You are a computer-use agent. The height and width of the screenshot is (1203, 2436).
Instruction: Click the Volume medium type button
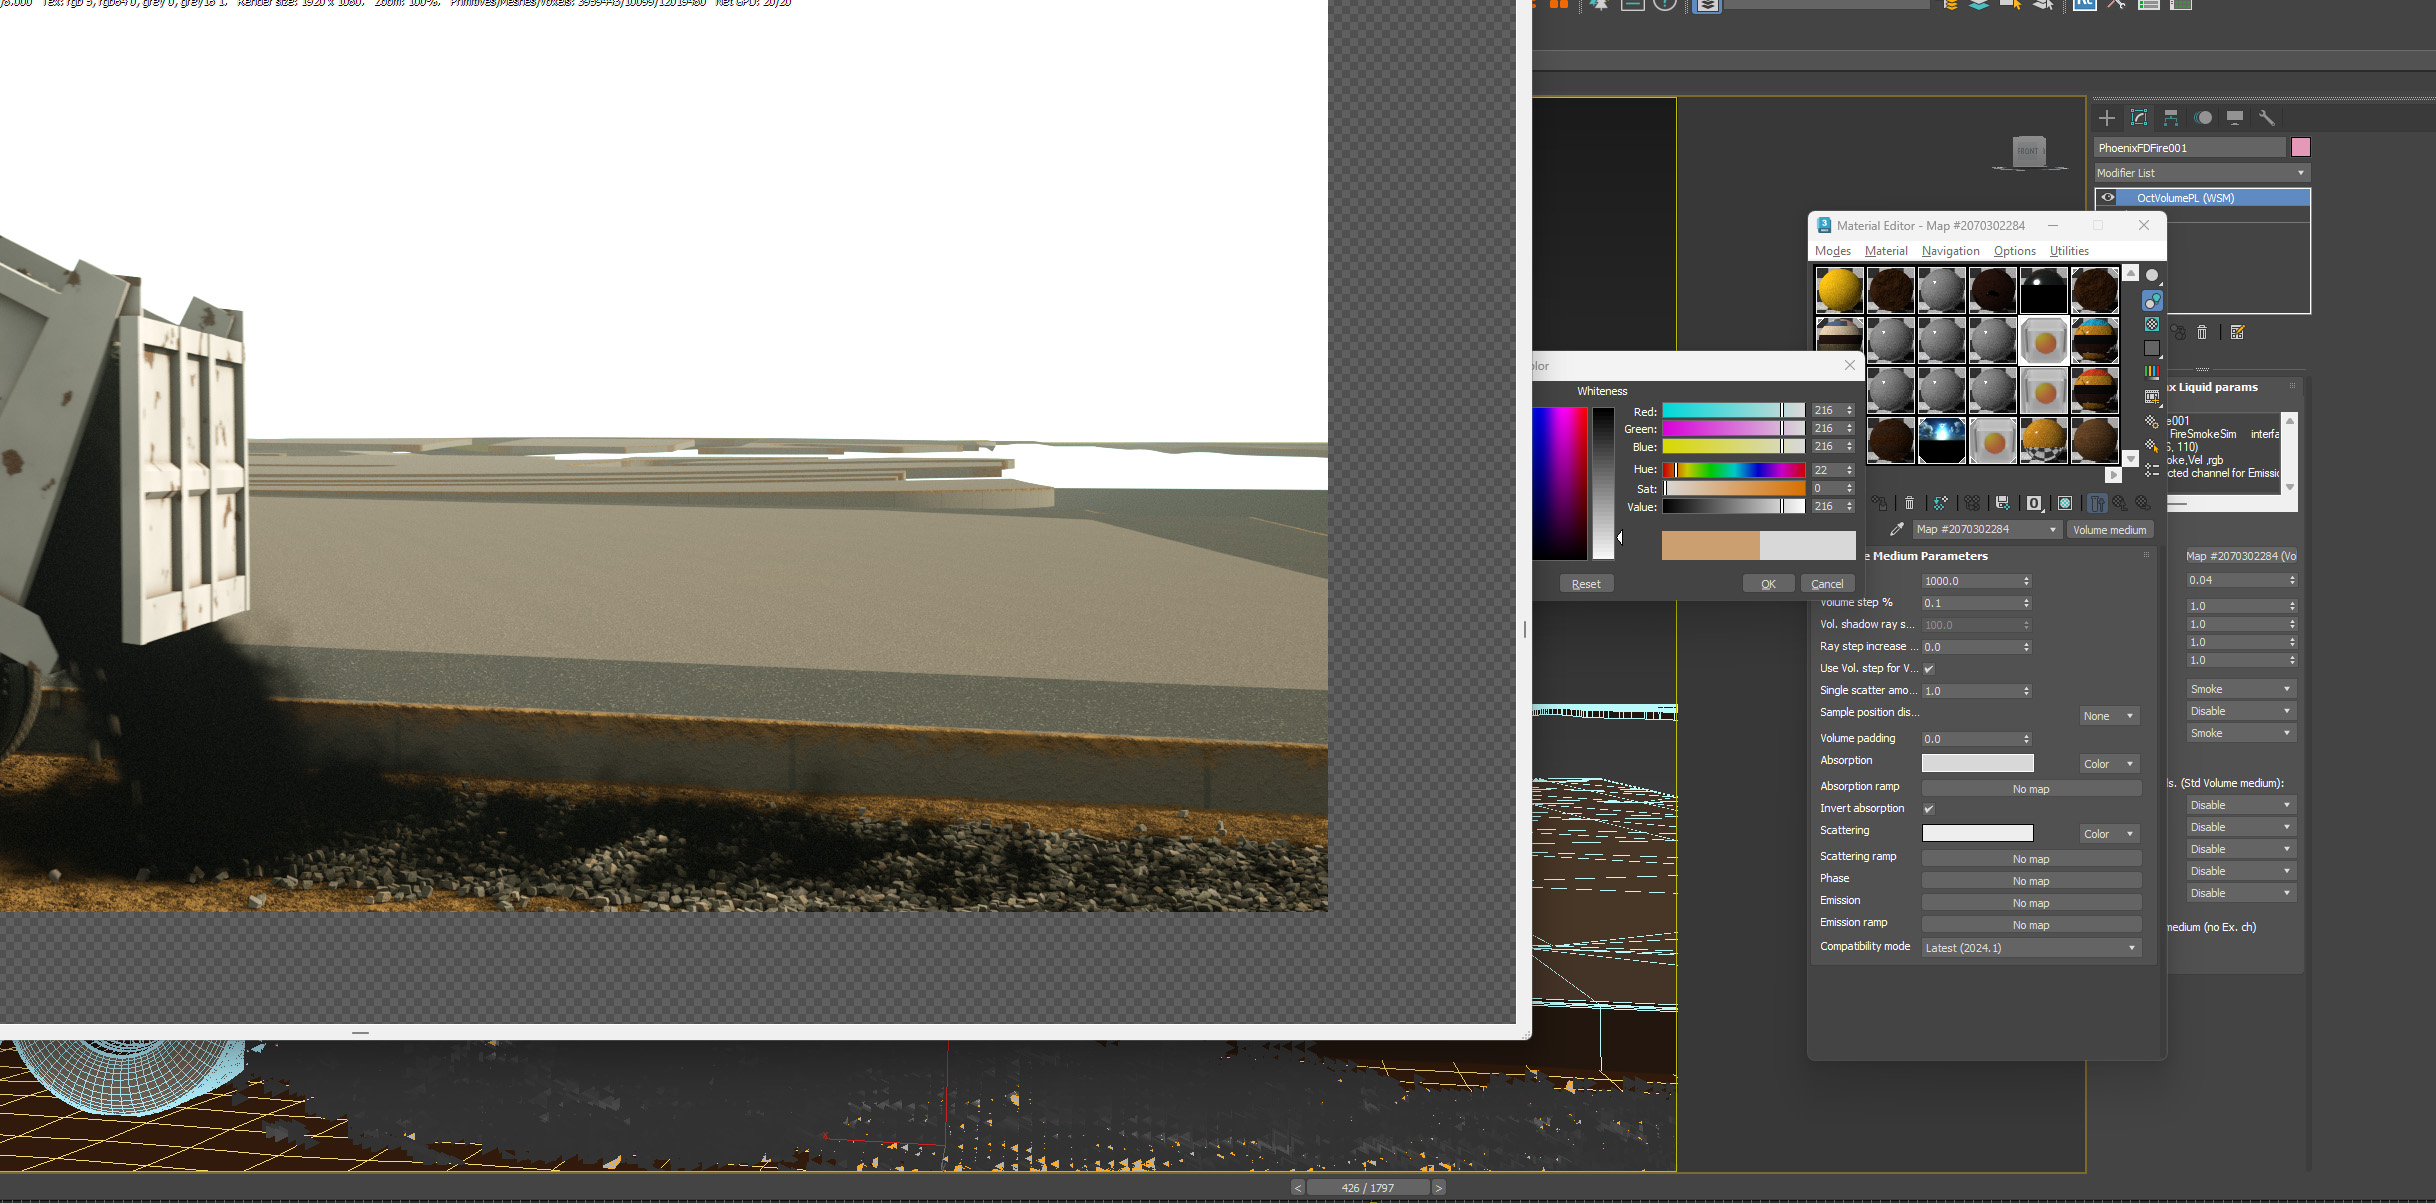(2109, 530)
